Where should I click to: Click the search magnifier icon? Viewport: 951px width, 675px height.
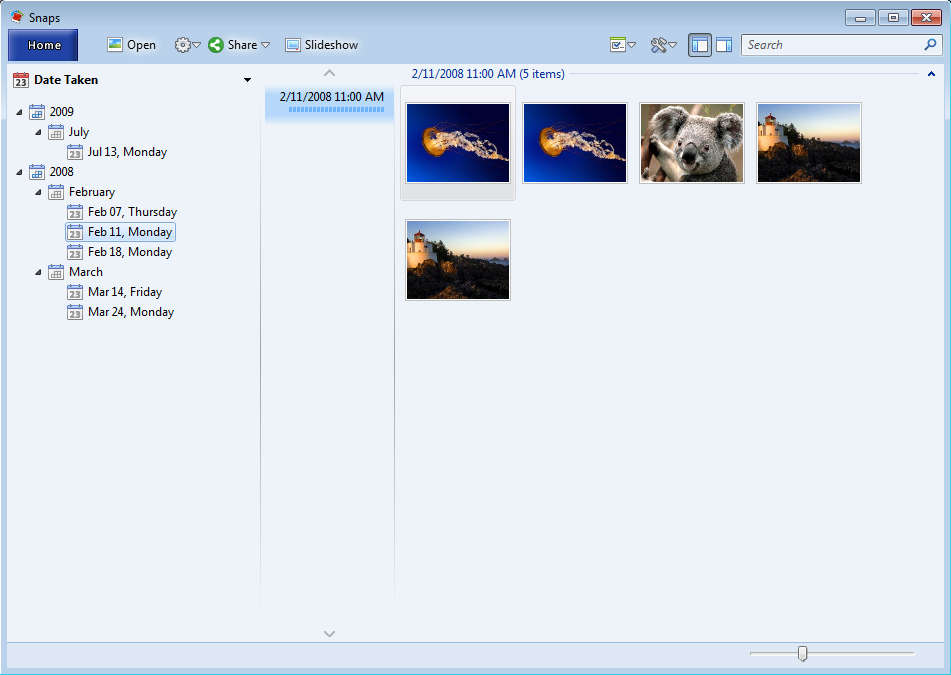(930, 44)
